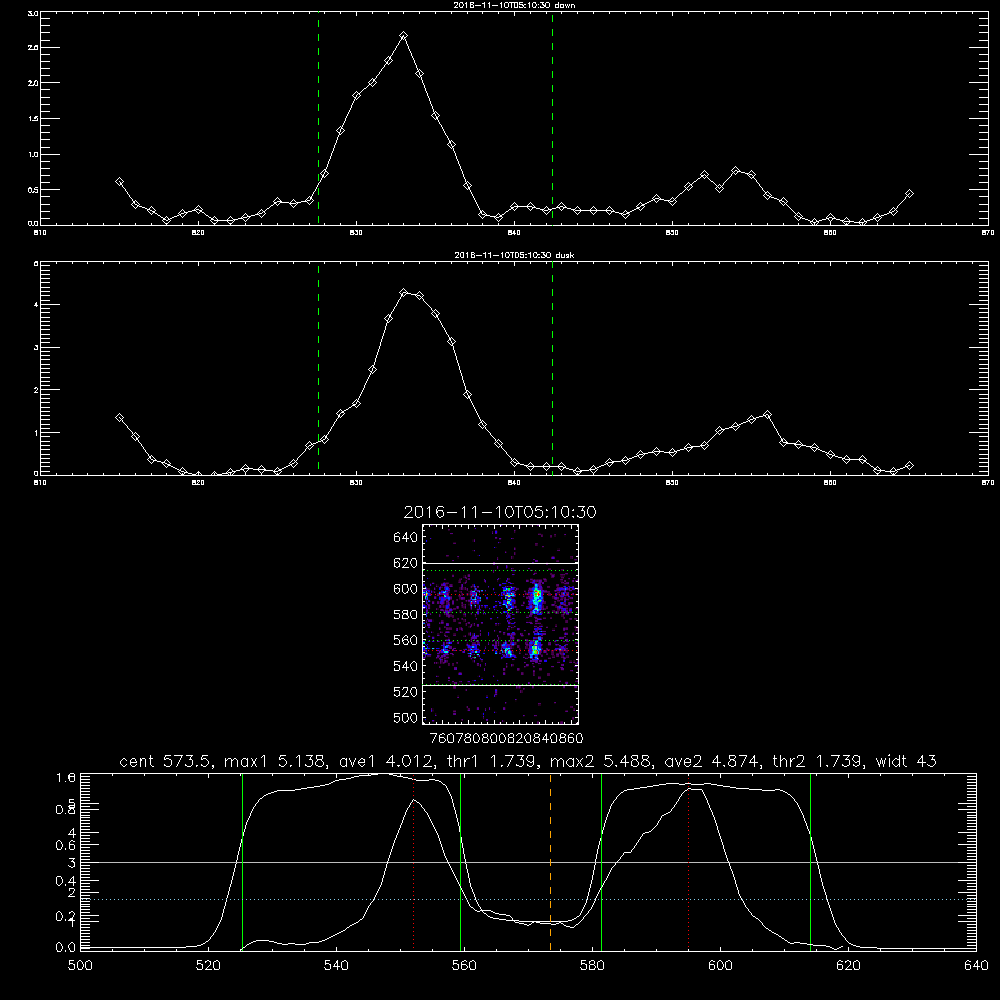The image size is (1000, 1000).
Task: Click the peak diamond marker in the dawn plot
Action: click(x=403, y=36)
